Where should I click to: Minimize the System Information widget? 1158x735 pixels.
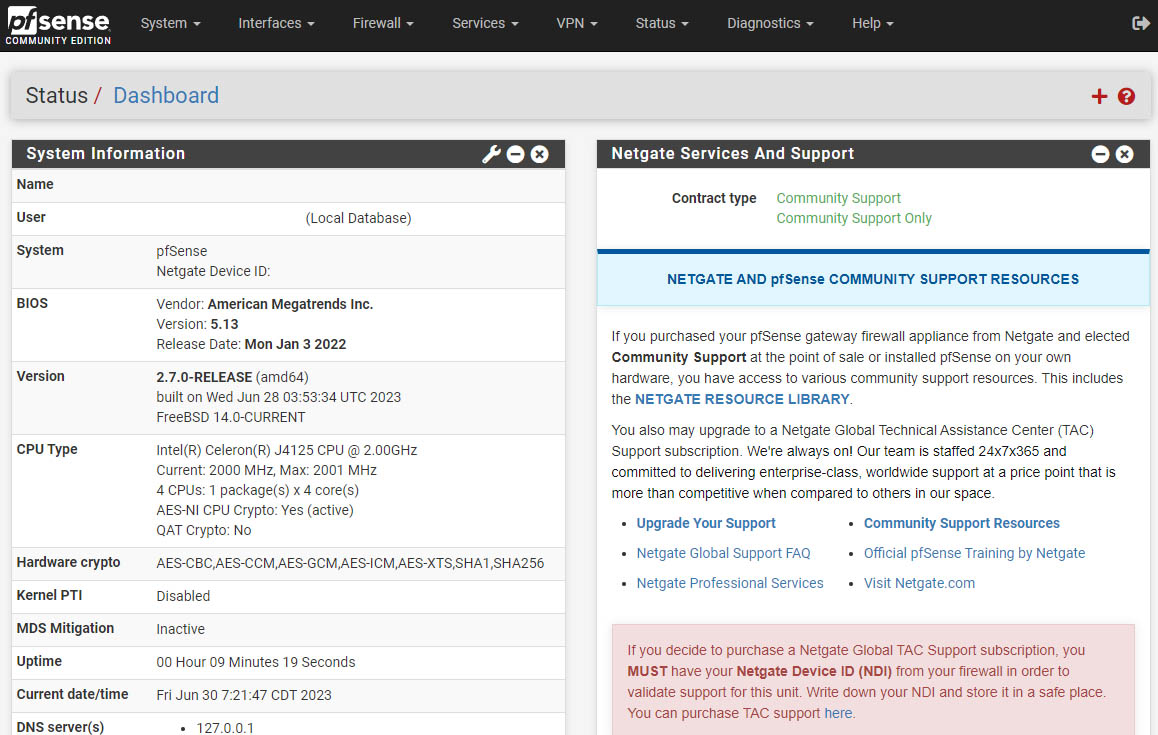coord(515,154)
